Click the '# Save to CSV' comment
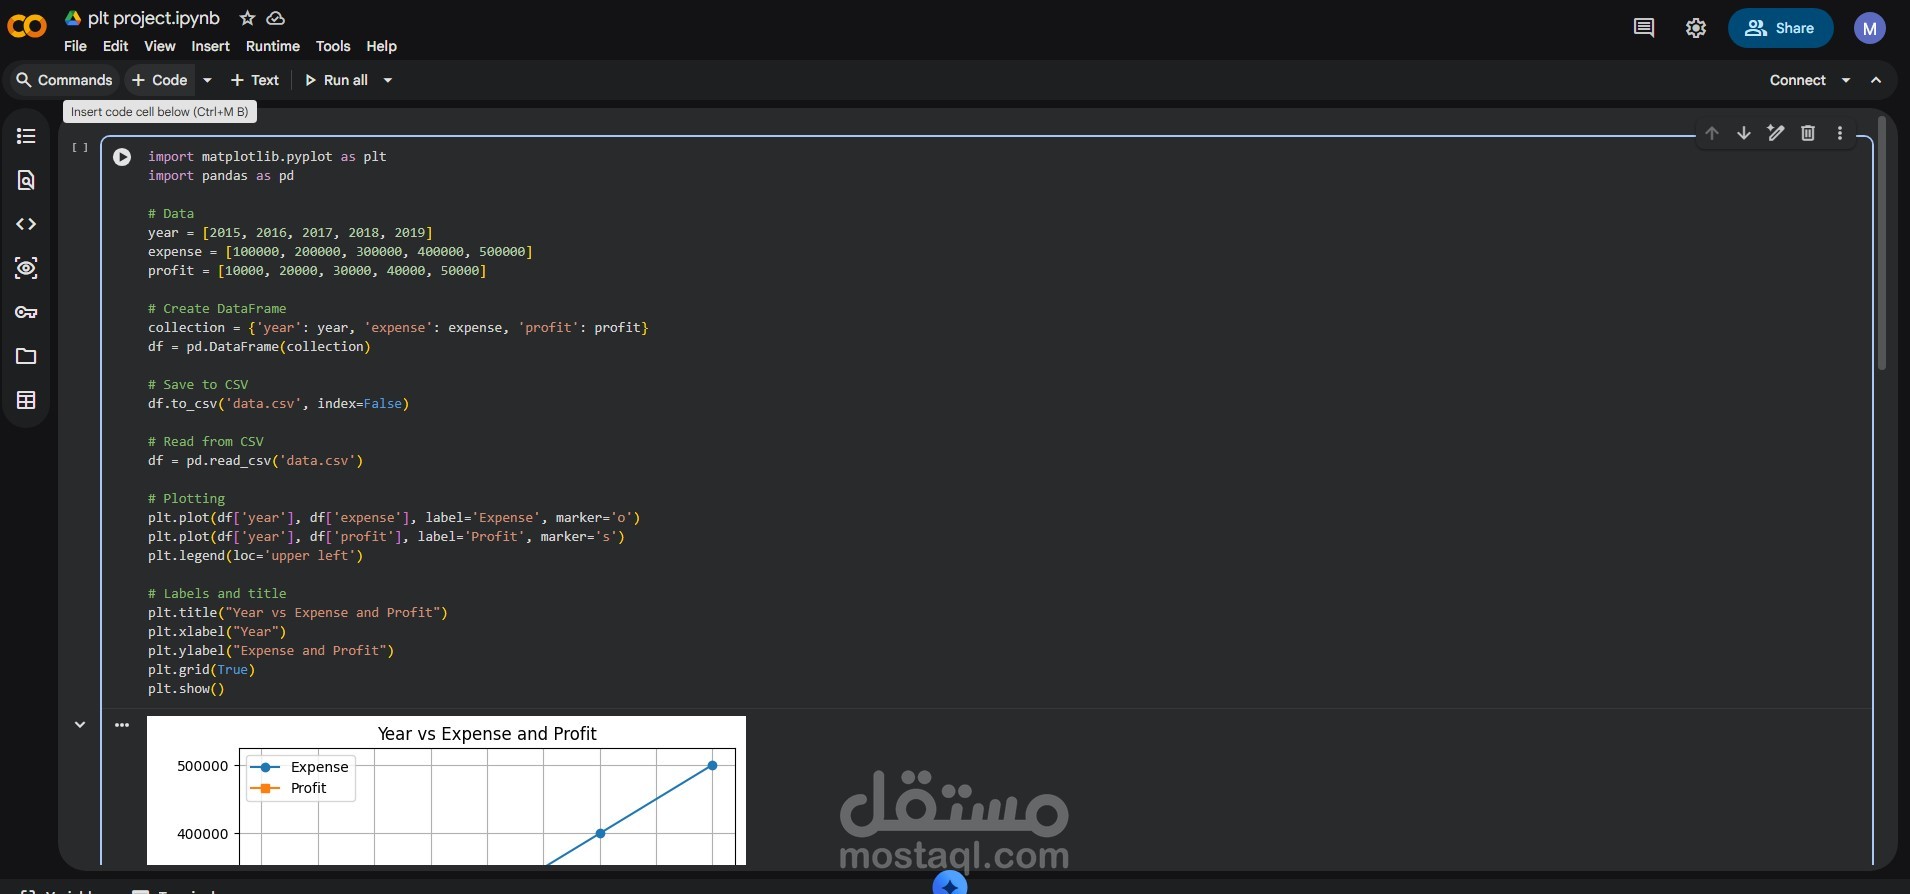 198,384
